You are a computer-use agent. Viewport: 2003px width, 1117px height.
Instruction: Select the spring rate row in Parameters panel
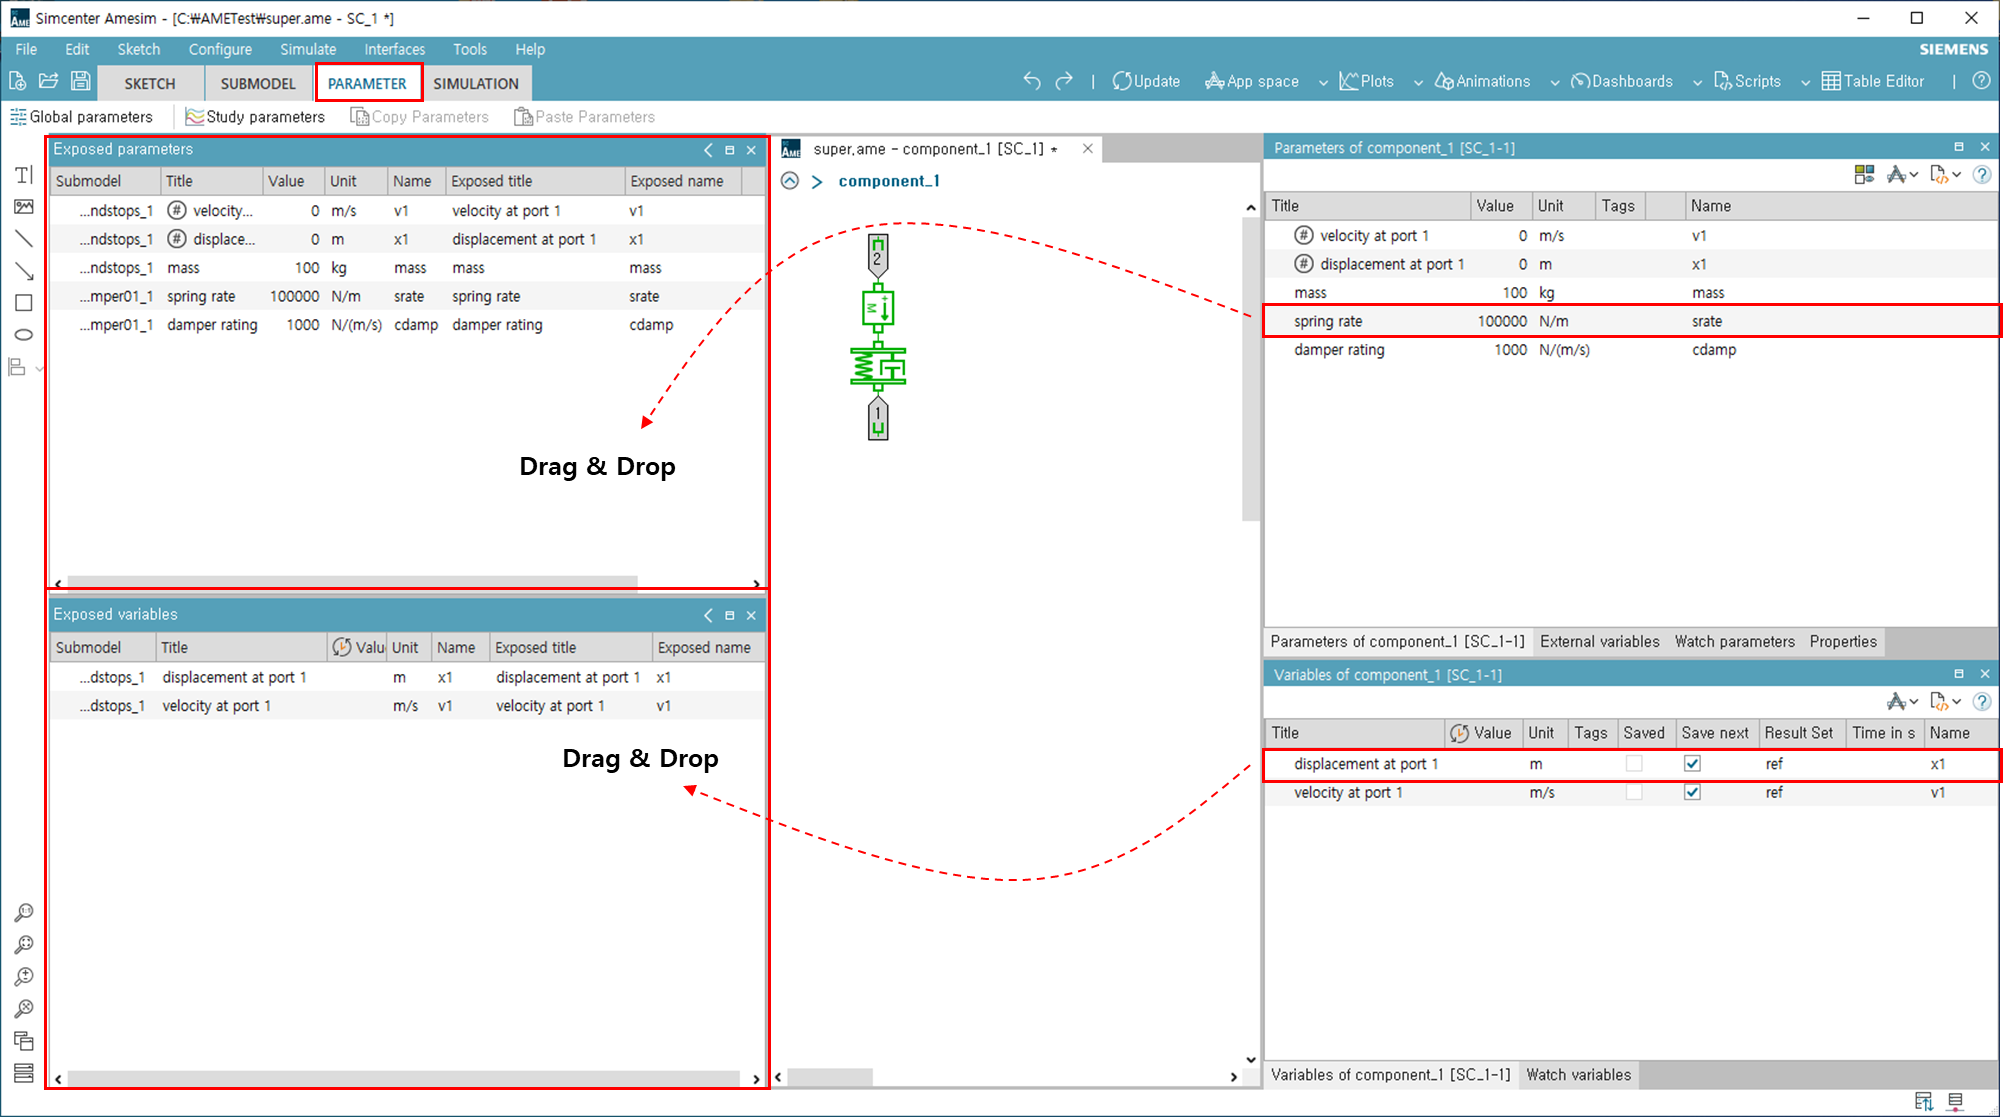(x=1632, y=321)
